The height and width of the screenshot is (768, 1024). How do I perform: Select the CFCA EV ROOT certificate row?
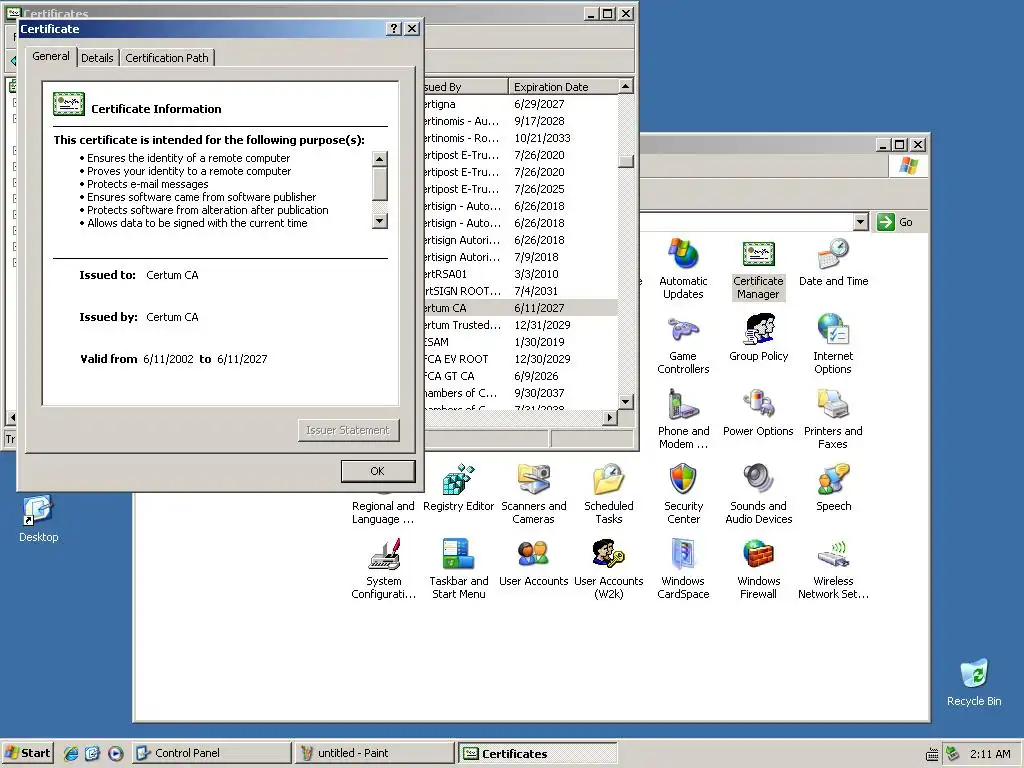coord(520,359)
